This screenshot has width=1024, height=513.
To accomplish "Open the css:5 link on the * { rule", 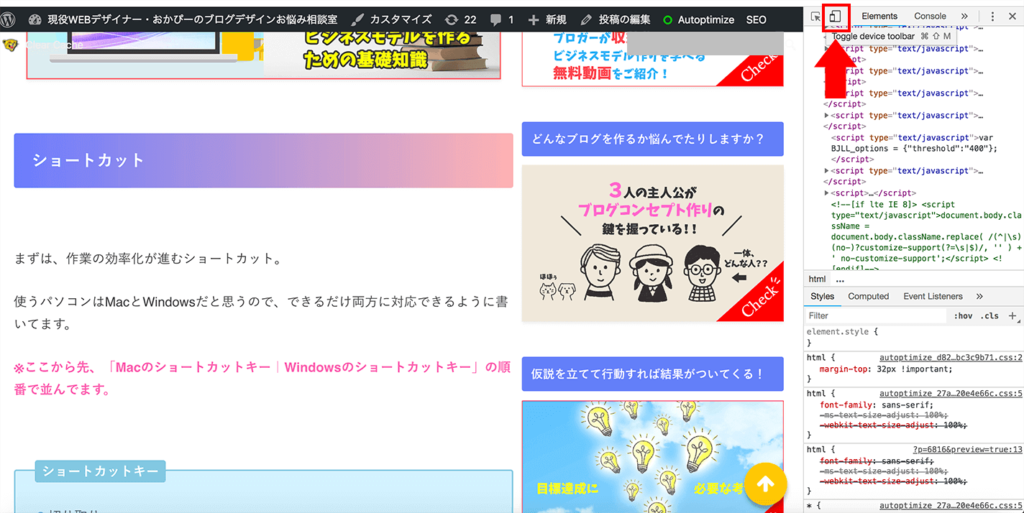I will tap(950, 506).
